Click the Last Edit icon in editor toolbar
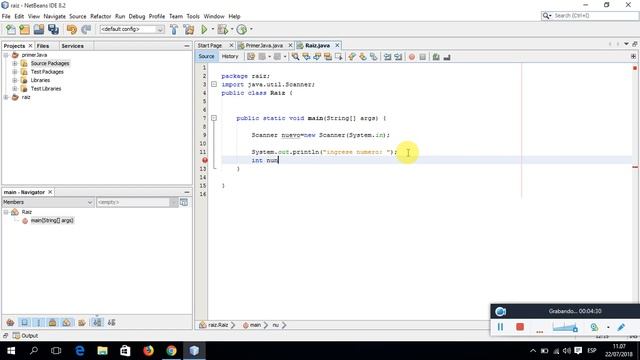Screen dimensions: 640x360 point(251,57)
